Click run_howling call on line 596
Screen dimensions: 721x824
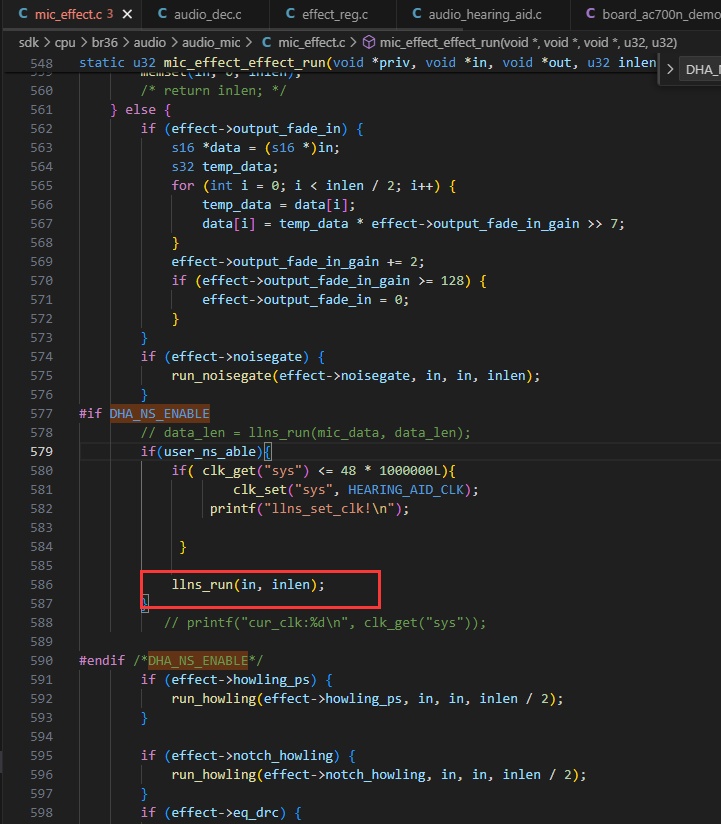click(x=379, y=775)
